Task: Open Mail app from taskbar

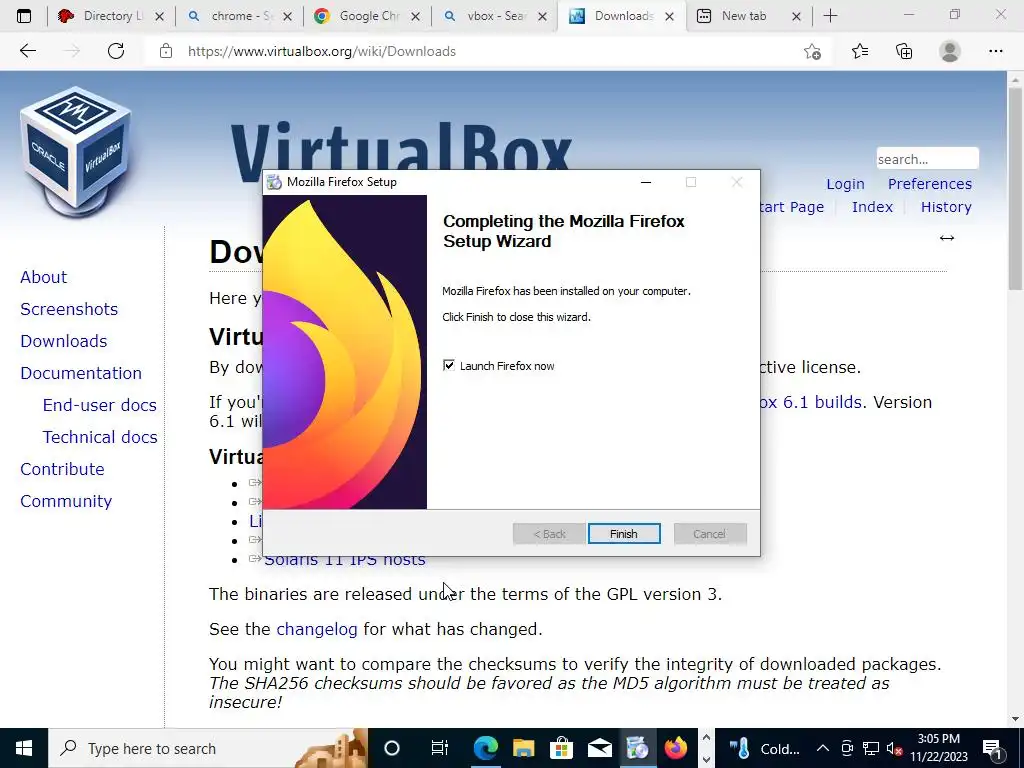Action: tap(600, 748)
